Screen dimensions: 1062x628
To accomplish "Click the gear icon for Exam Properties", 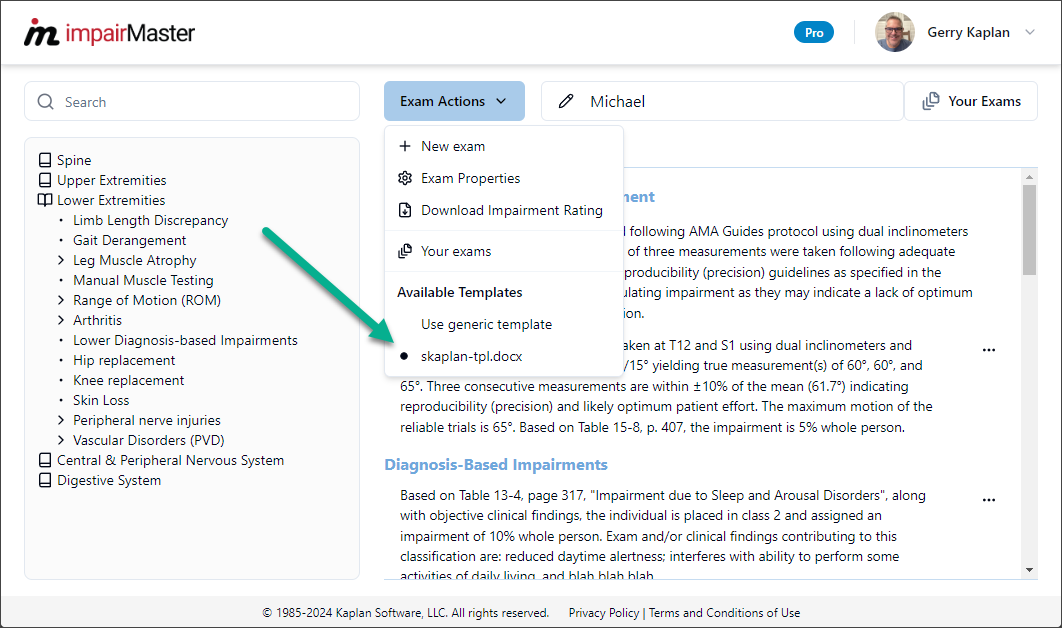I will pos(405,178).
